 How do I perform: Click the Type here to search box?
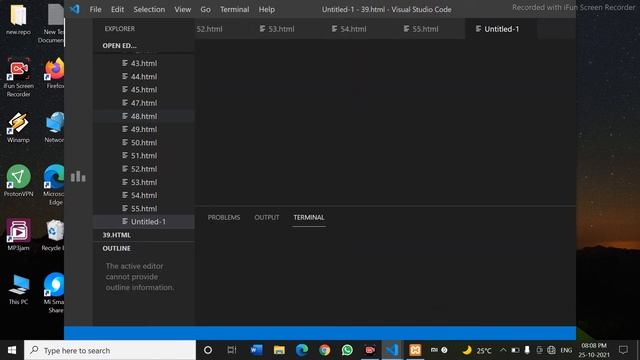pos(110,350)
